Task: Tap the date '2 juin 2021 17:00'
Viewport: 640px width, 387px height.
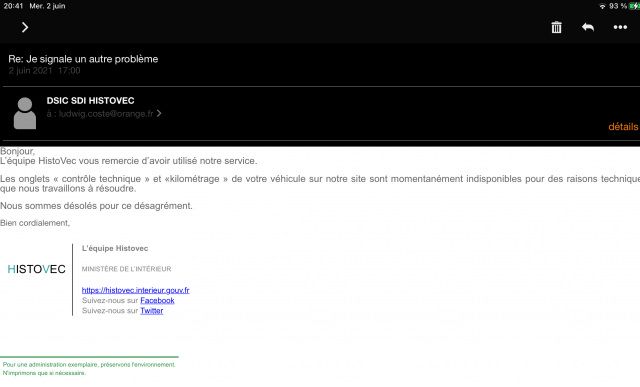Action: coord(44,71)
